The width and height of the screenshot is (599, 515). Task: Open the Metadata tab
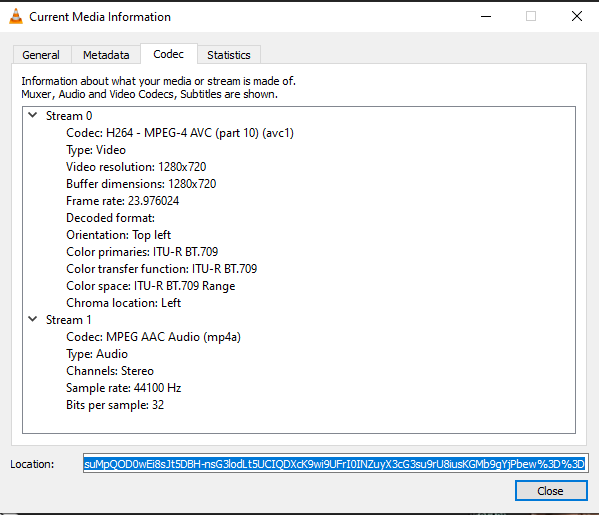(x=106, y=55)
